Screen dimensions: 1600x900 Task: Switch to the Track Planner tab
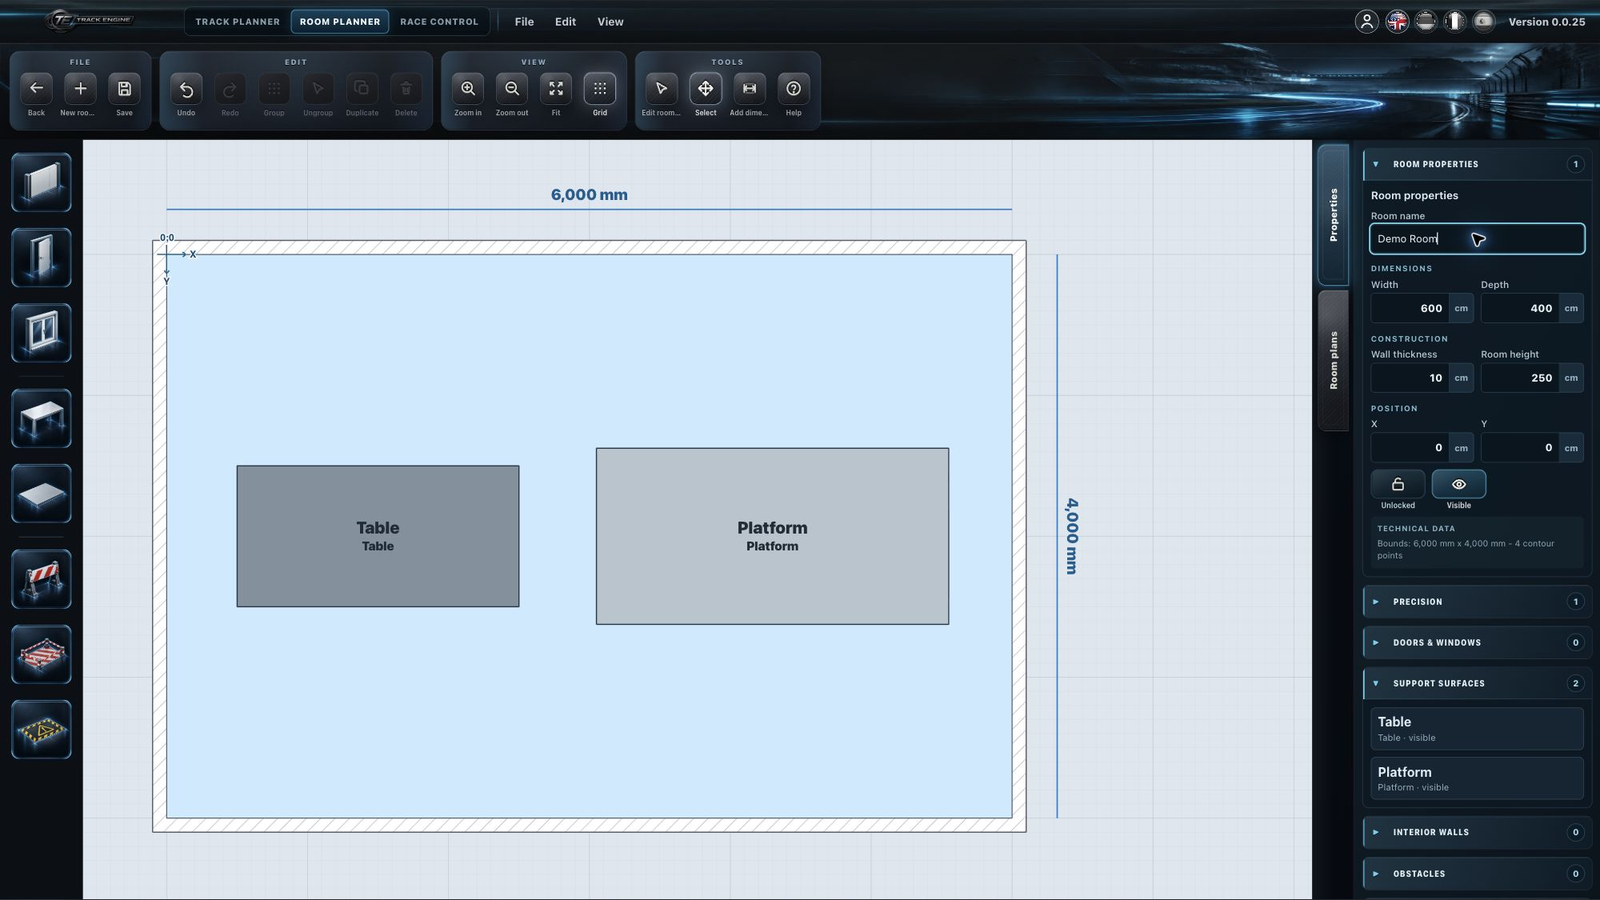click(x=237, y=21)
